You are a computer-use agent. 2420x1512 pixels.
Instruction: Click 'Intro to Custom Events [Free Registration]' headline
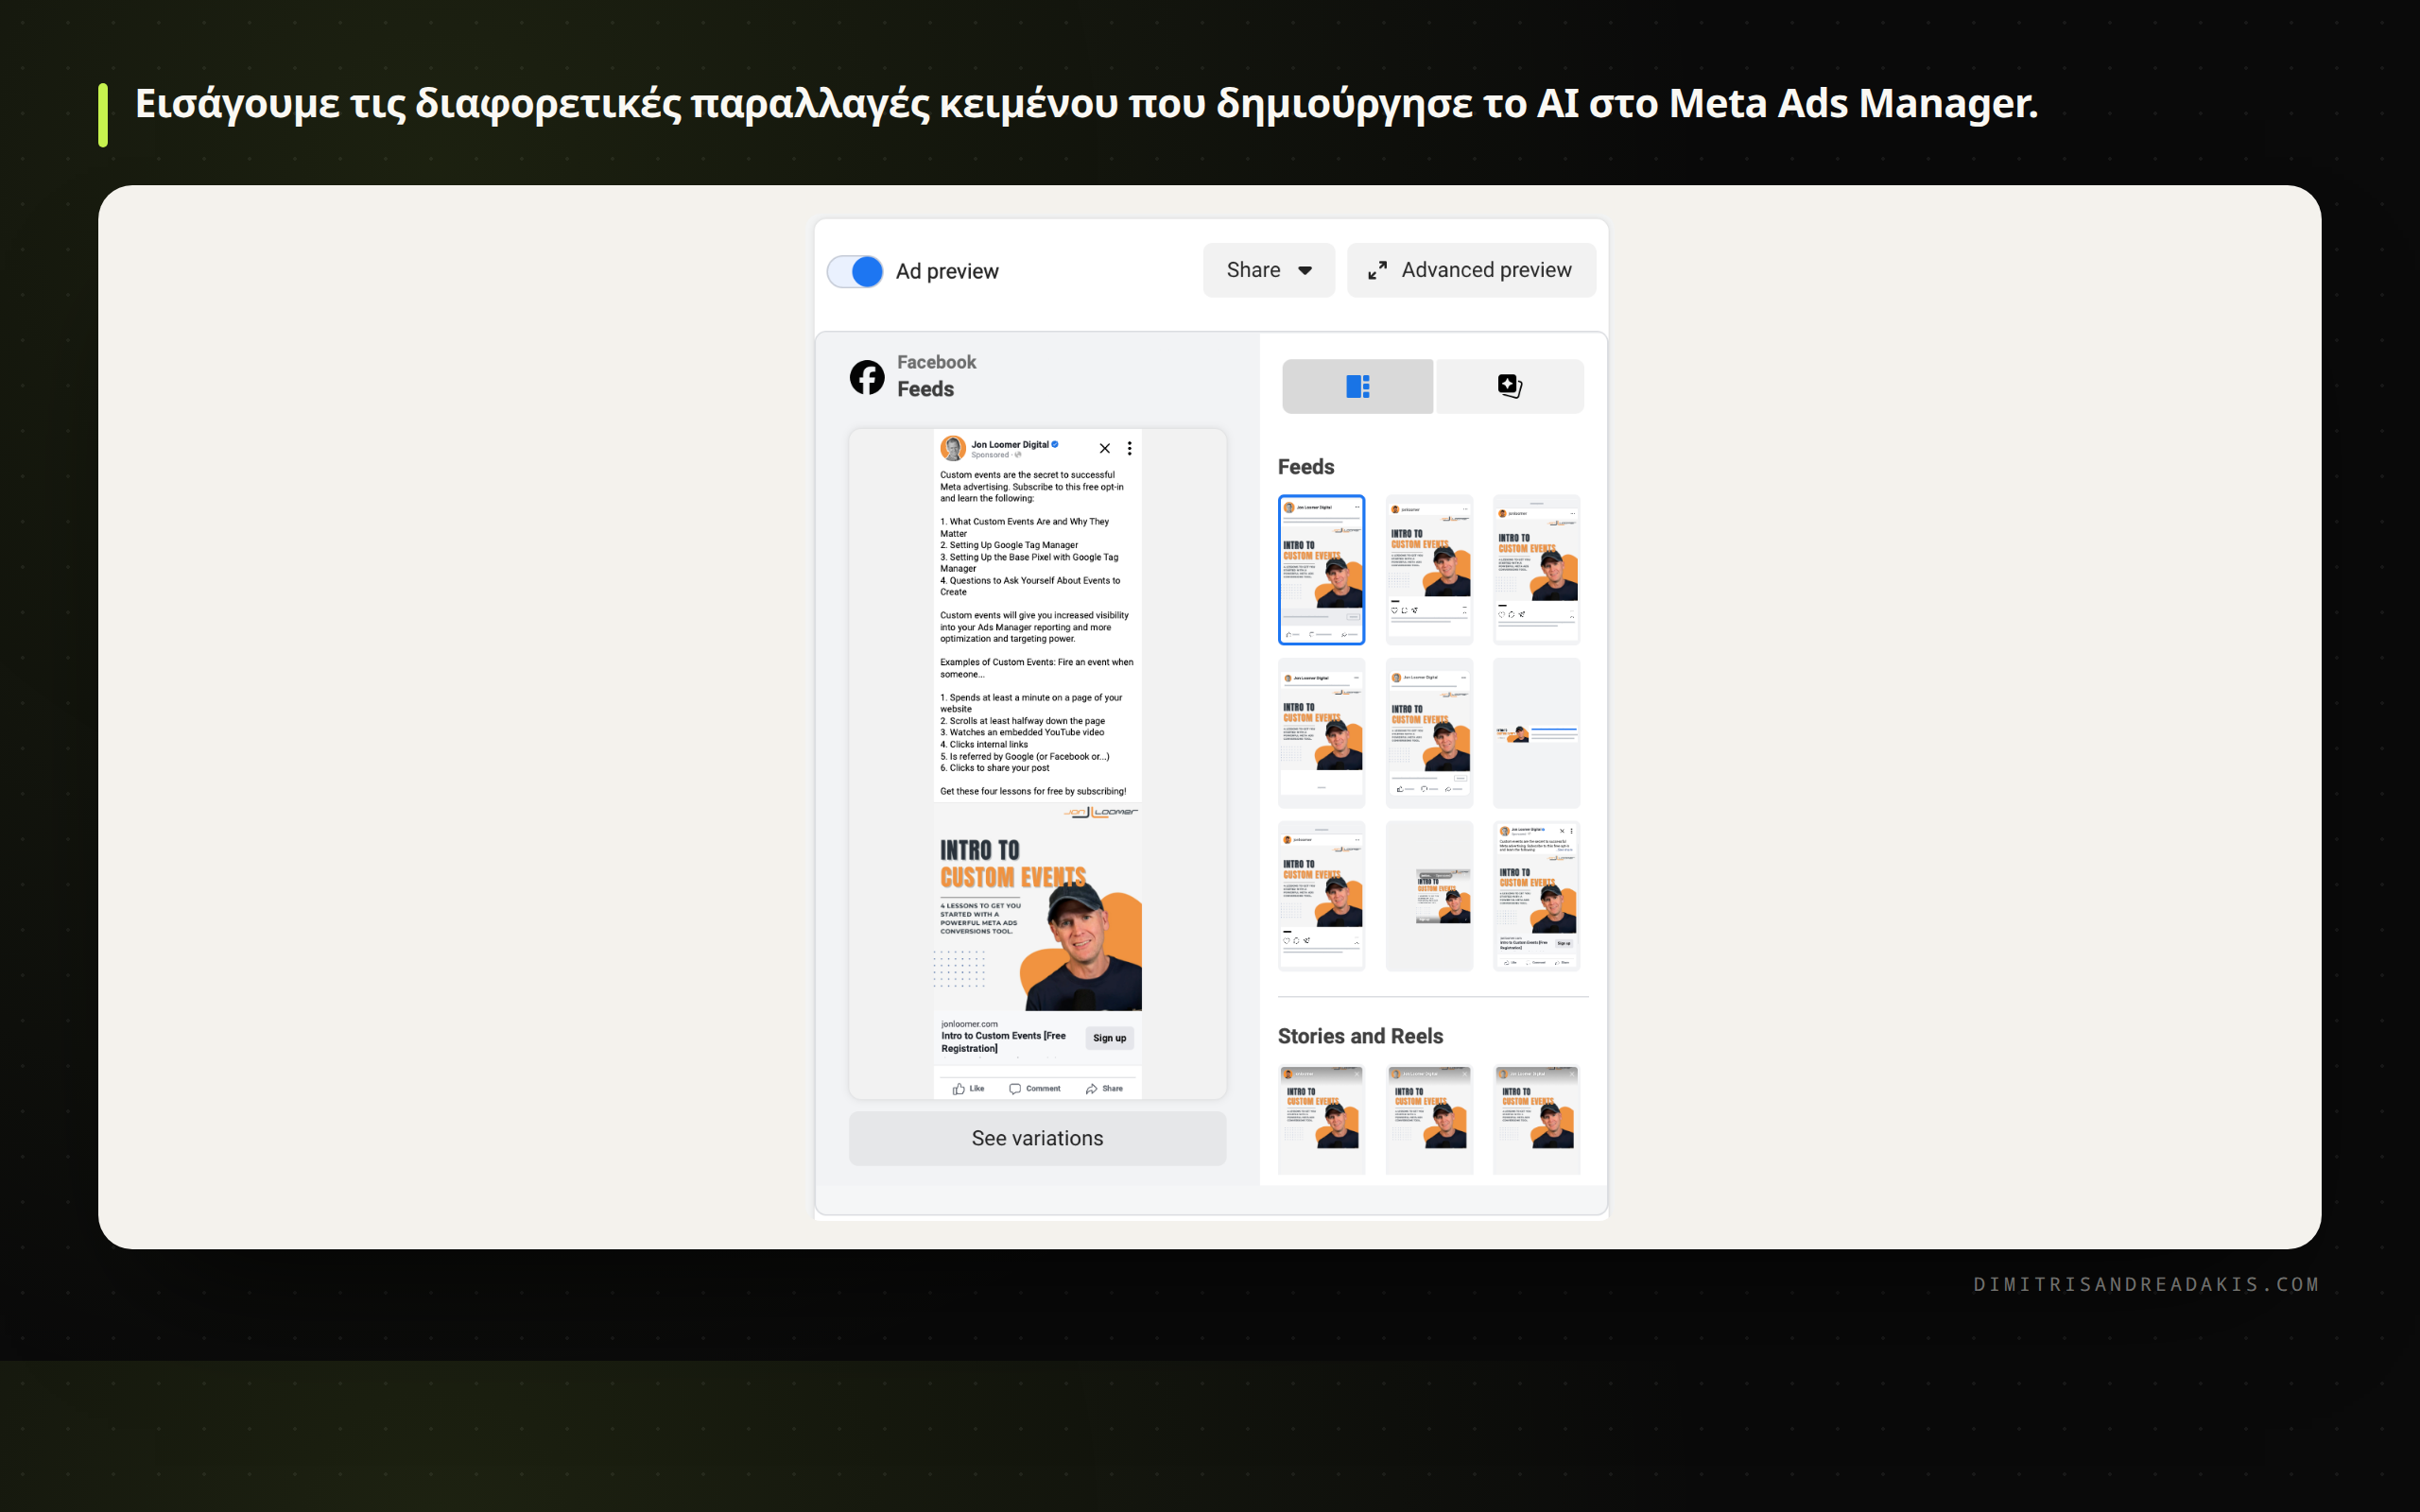pyautogui.click(x=1003, y=1042)
